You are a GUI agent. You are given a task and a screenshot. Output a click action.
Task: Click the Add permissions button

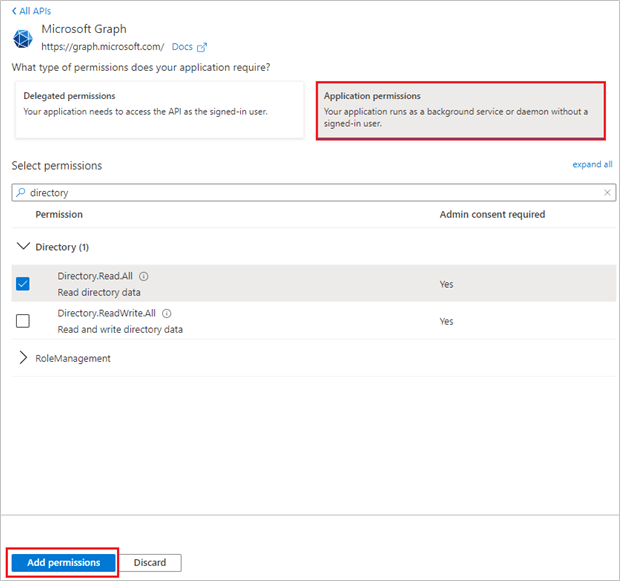coord(63,562)
